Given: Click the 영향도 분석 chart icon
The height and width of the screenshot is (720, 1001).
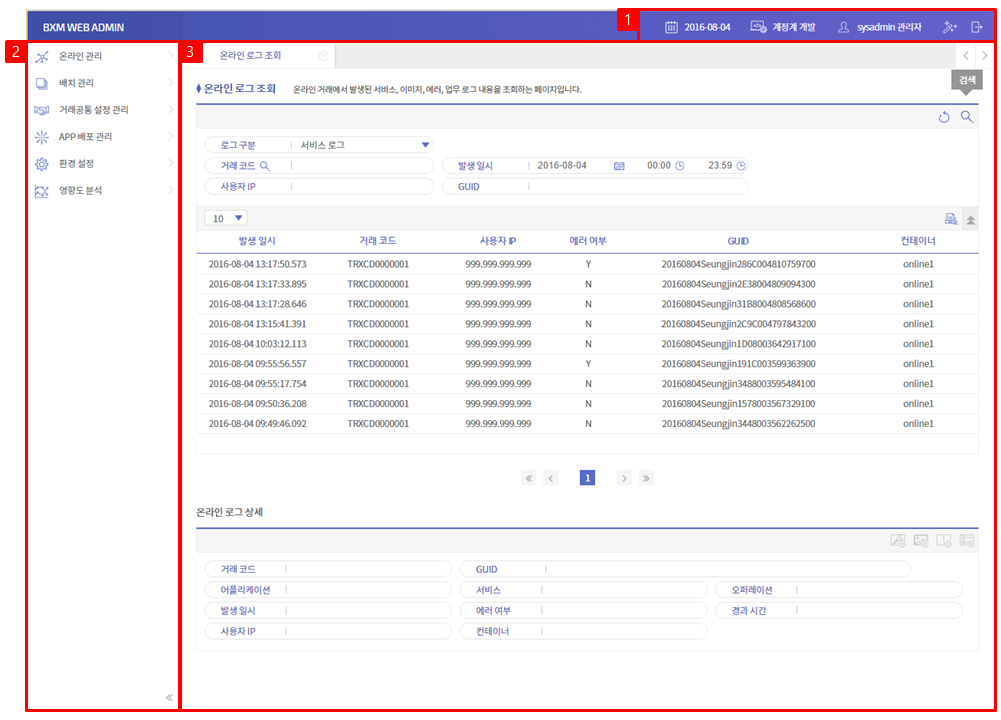Looking at the screenshot, I should point(41,191).
